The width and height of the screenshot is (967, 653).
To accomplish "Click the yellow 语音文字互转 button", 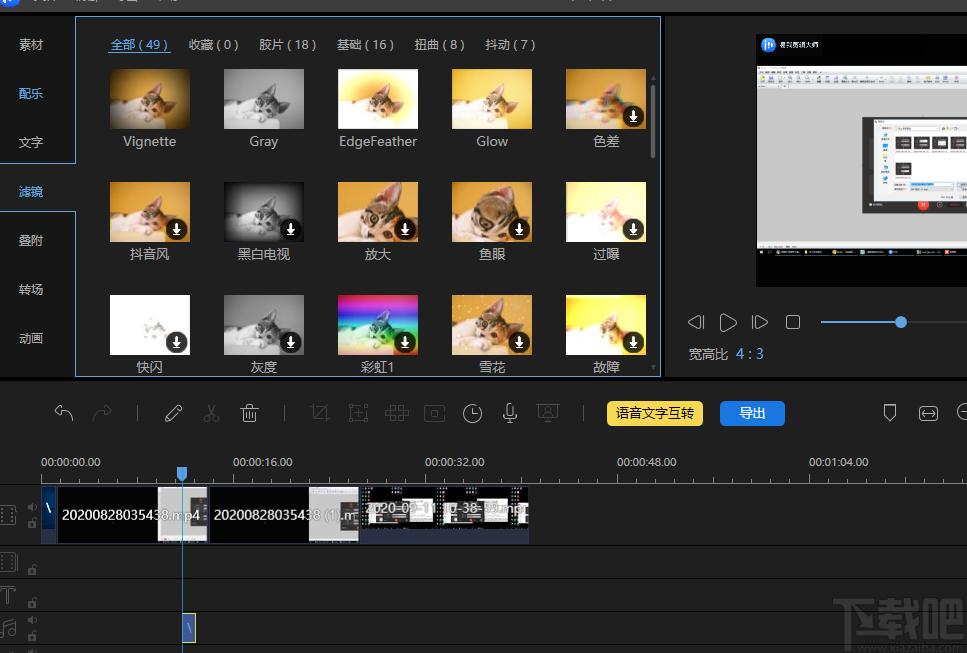I will coord(655,413).
